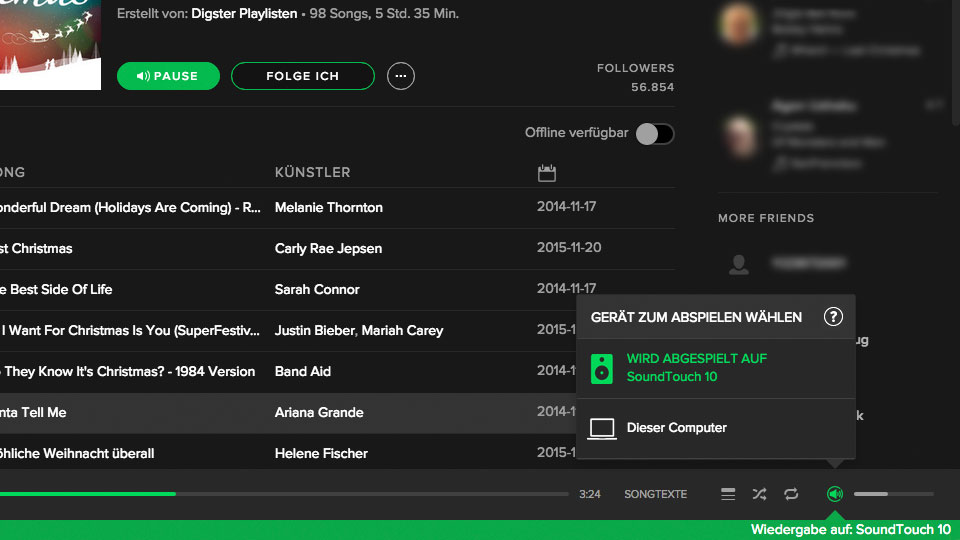Click the green speaker device icon

[835, 494]
